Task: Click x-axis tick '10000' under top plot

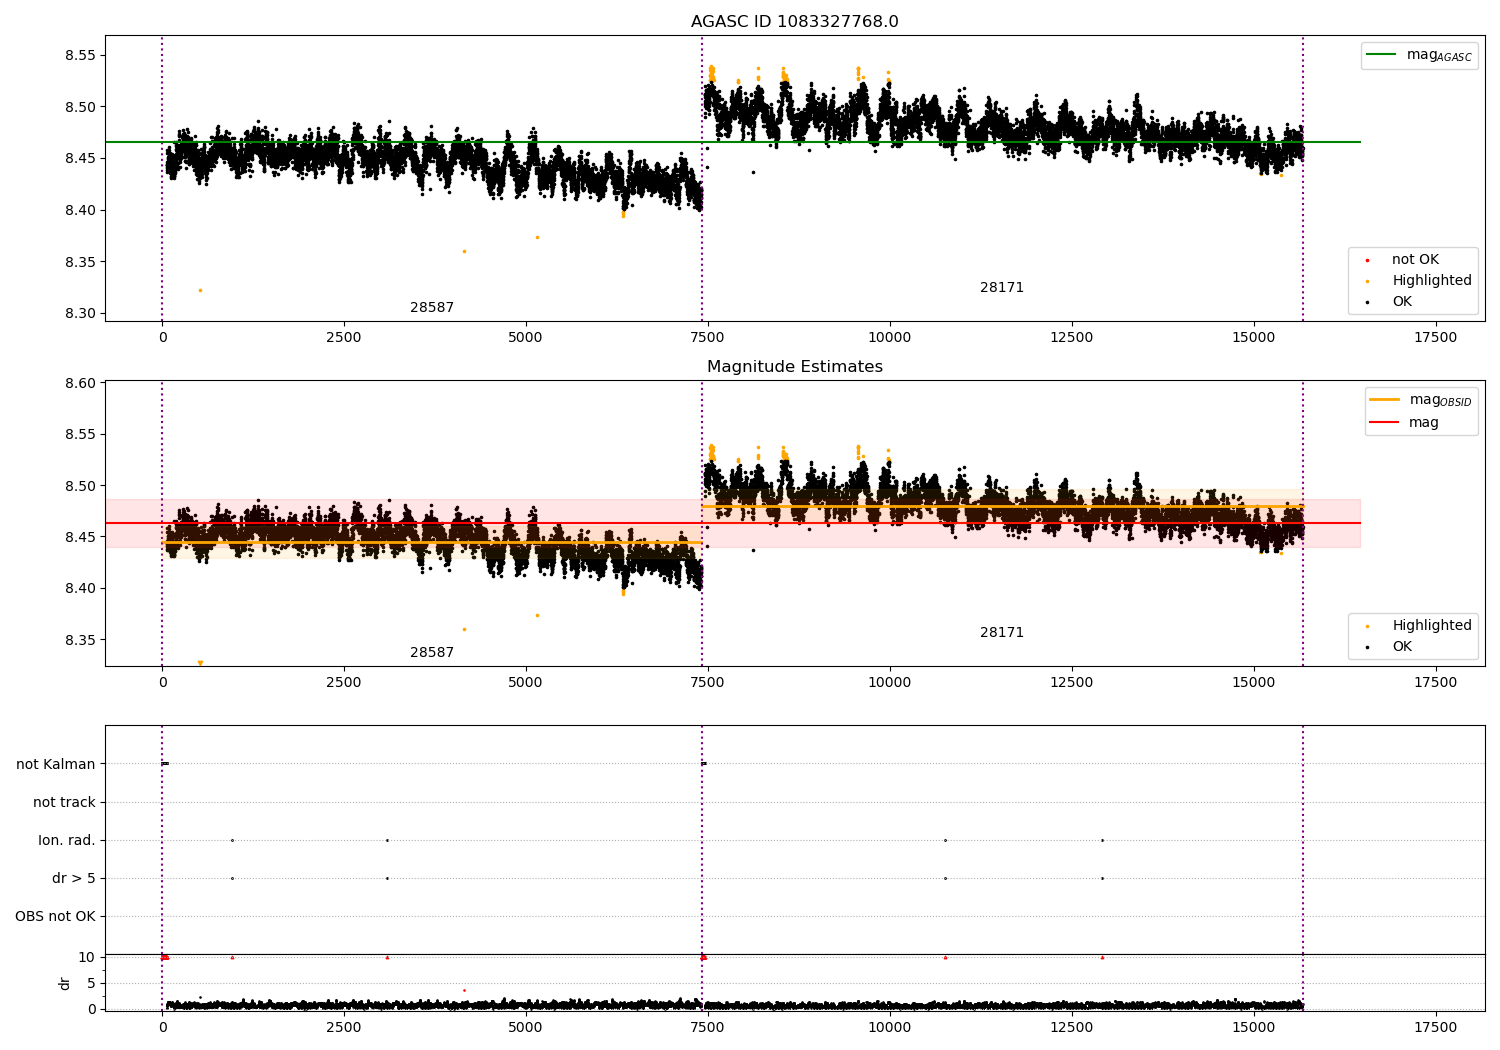Action: pos(890,338)
